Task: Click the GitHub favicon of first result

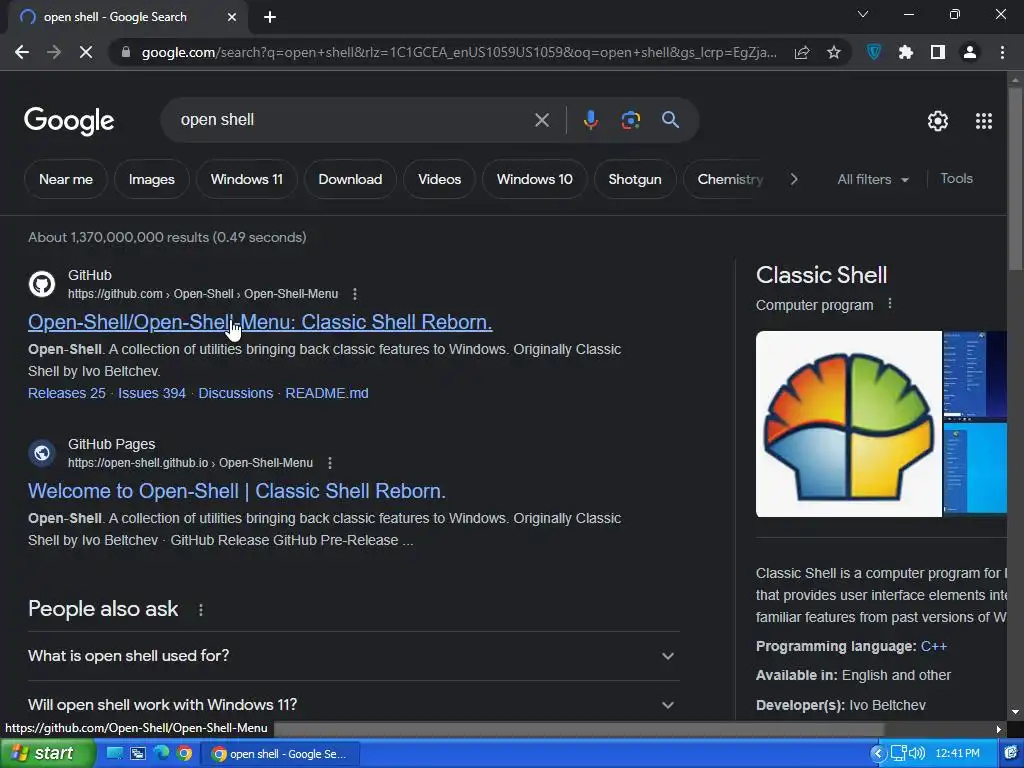Action: (x=42, y=284)
